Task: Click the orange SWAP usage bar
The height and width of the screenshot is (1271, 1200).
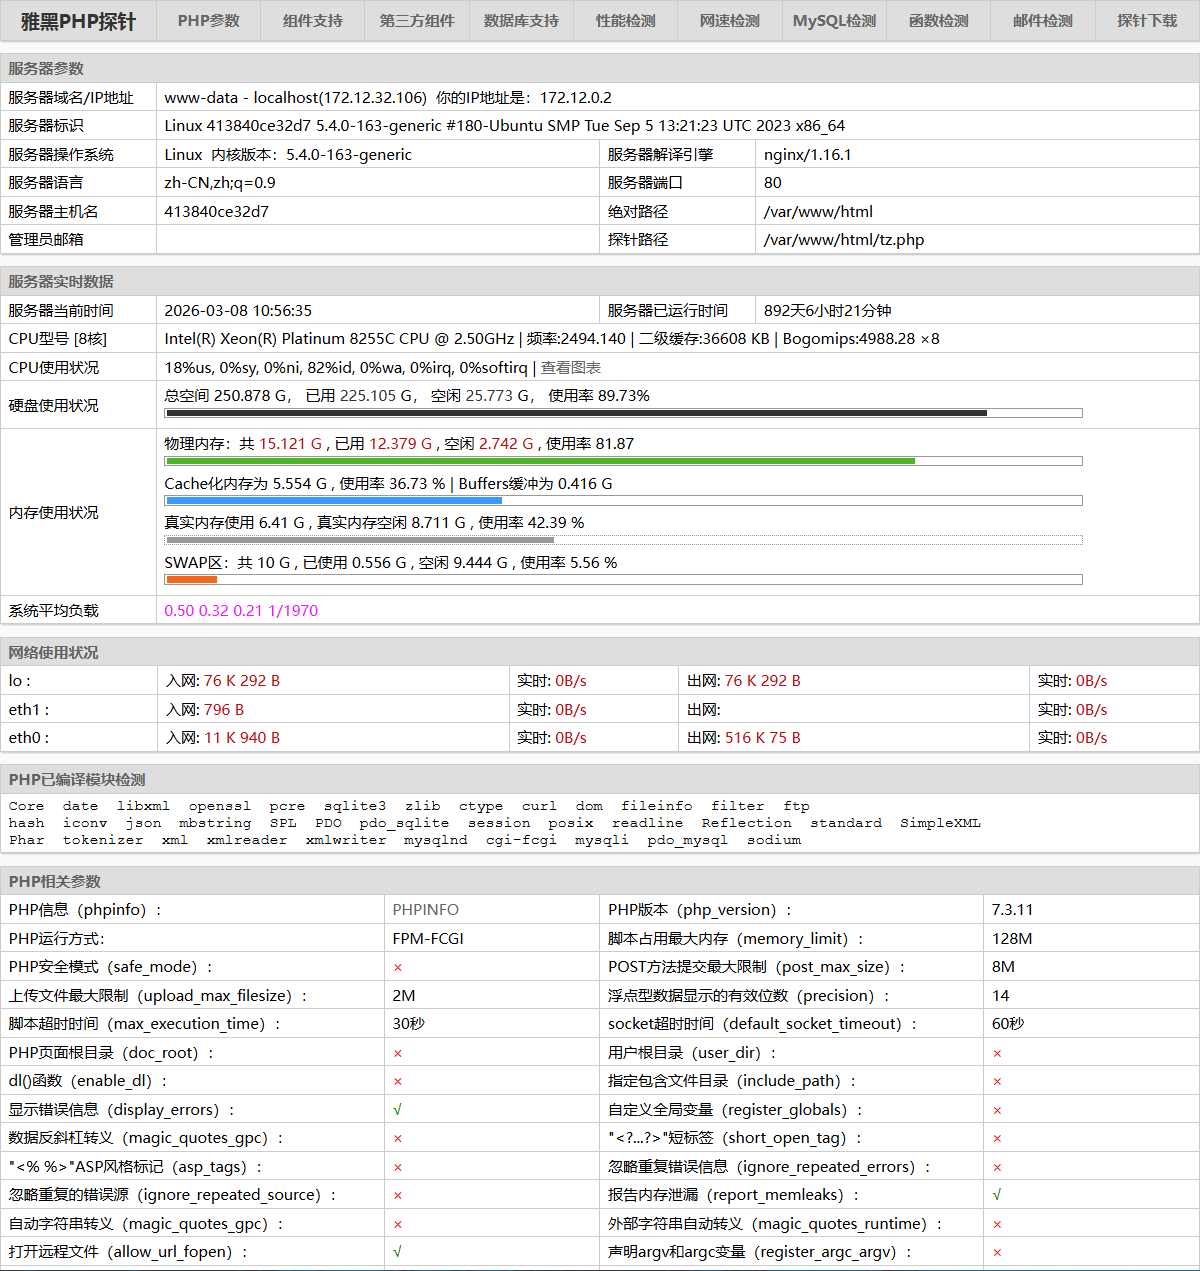Action: 191,579
